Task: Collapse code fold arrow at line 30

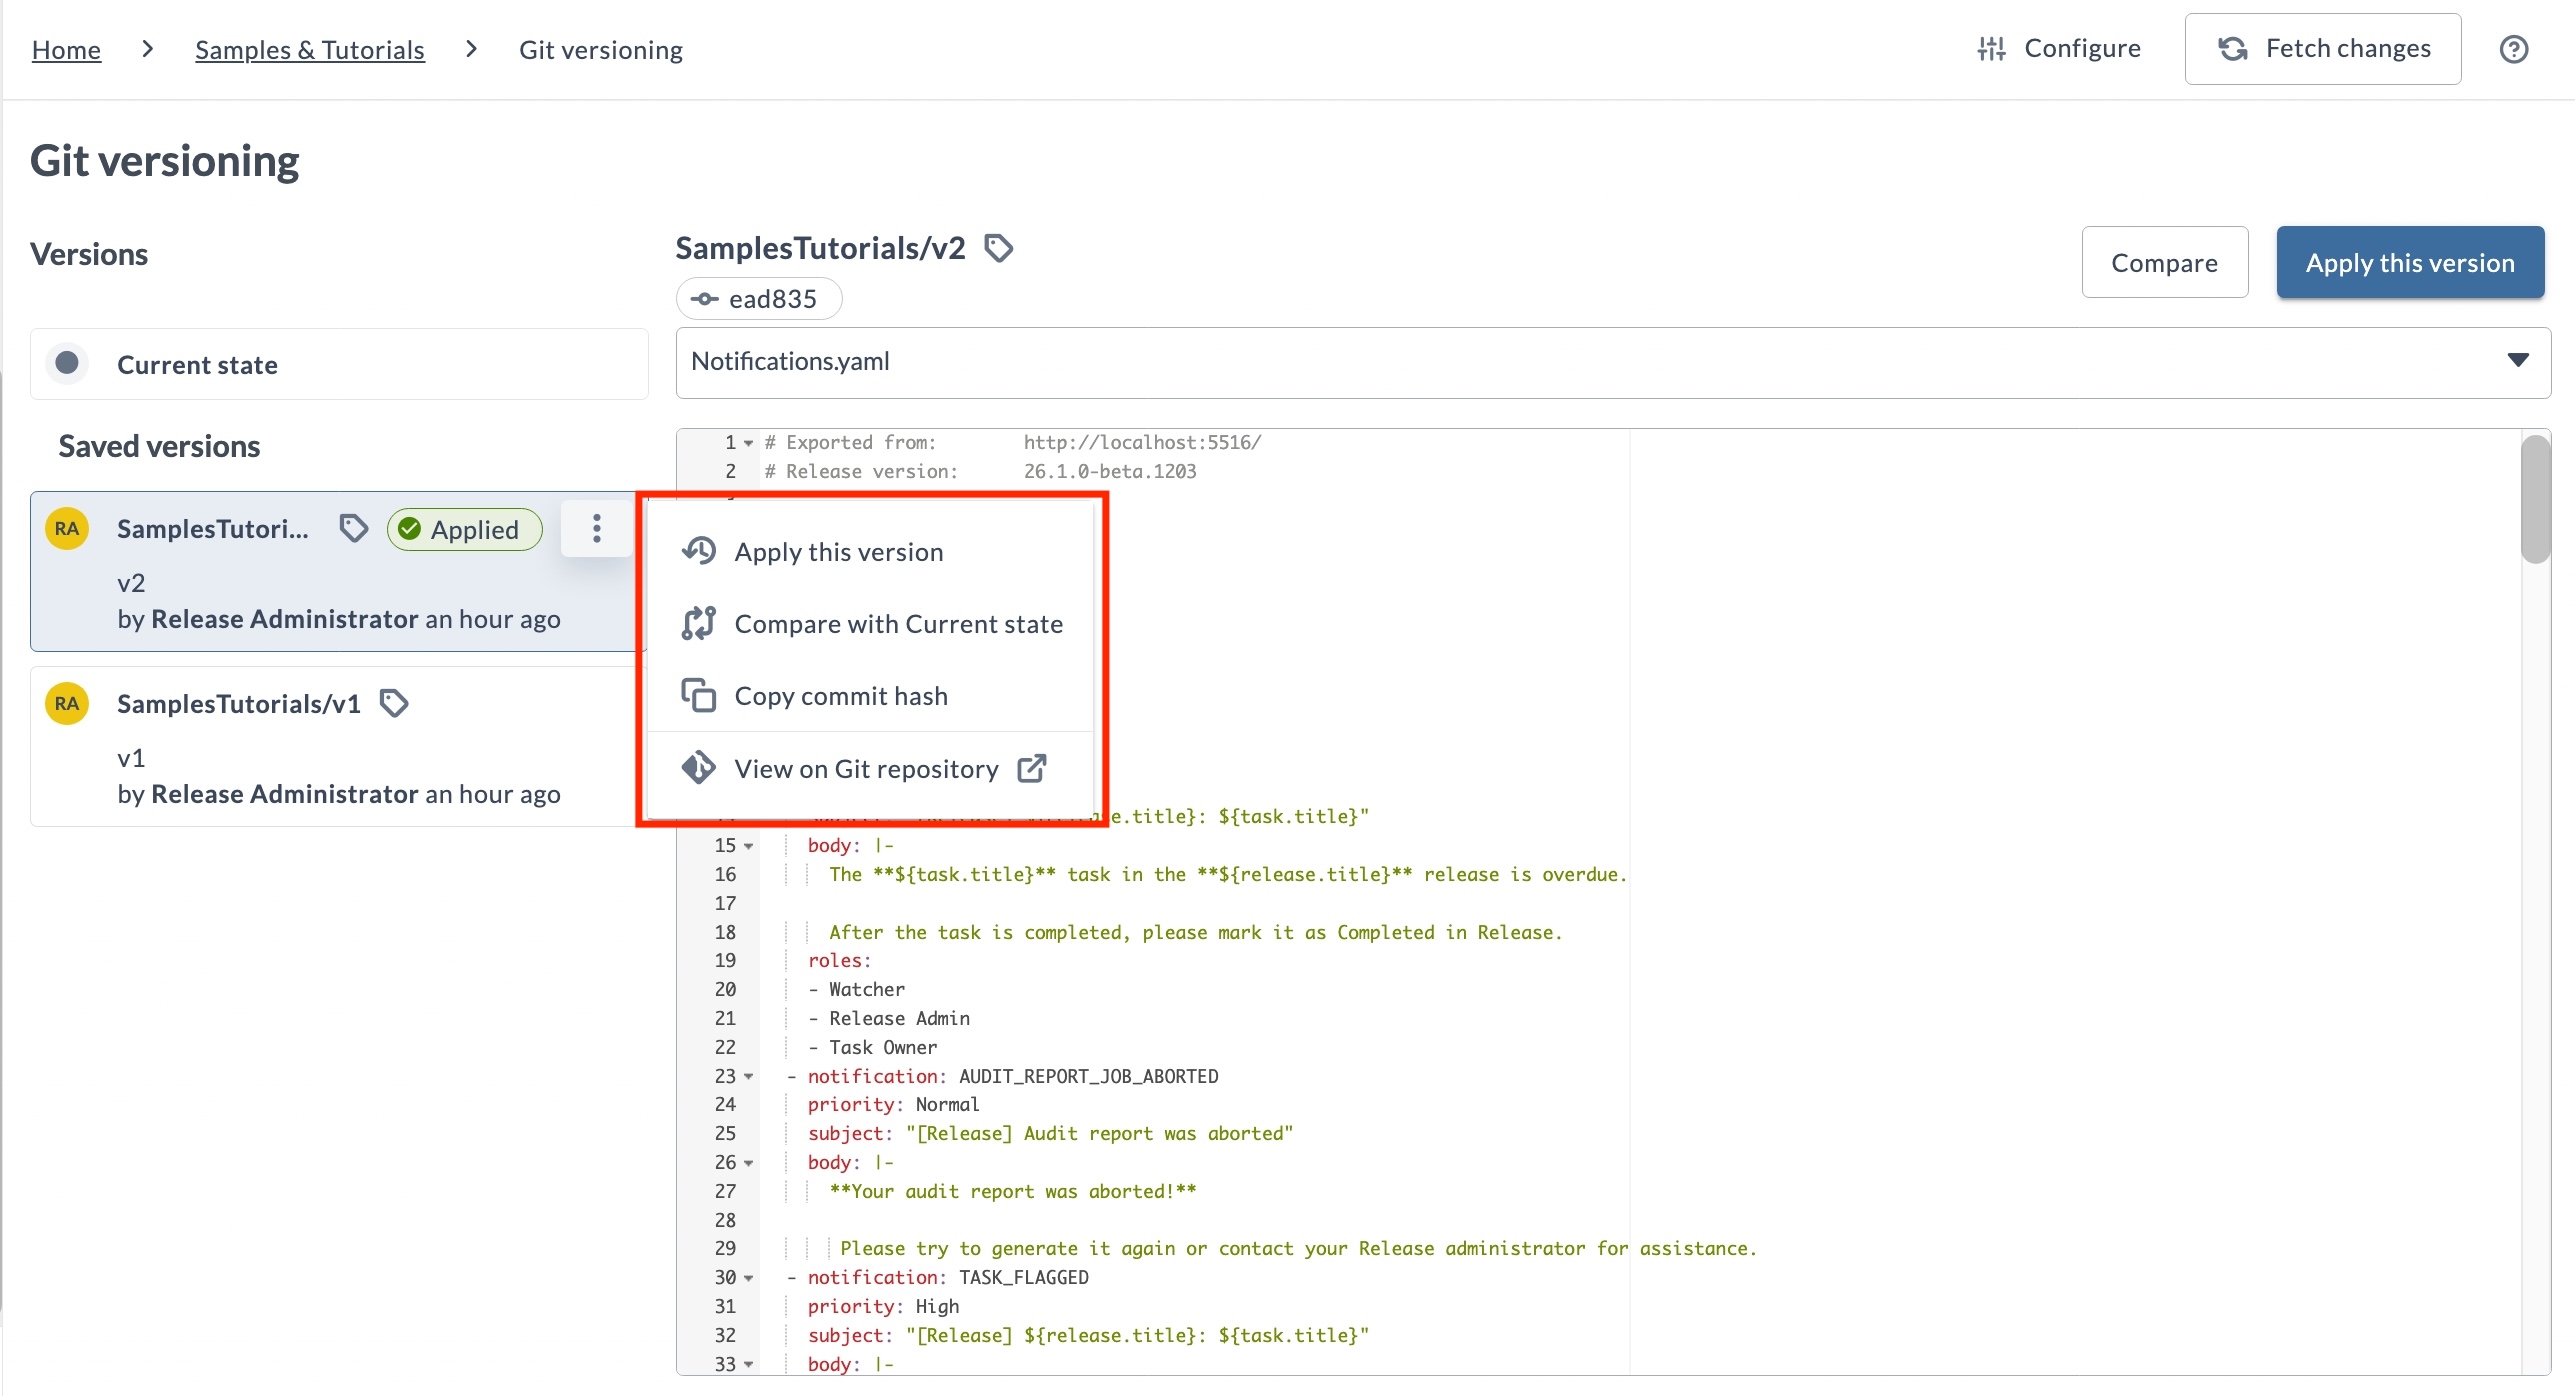Action: [x=749, y=1278]
